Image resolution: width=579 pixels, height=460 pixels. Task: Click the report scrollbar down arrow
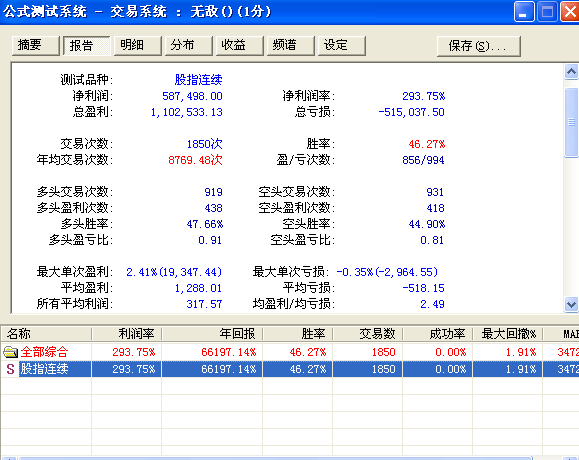[x=571, y=305]
